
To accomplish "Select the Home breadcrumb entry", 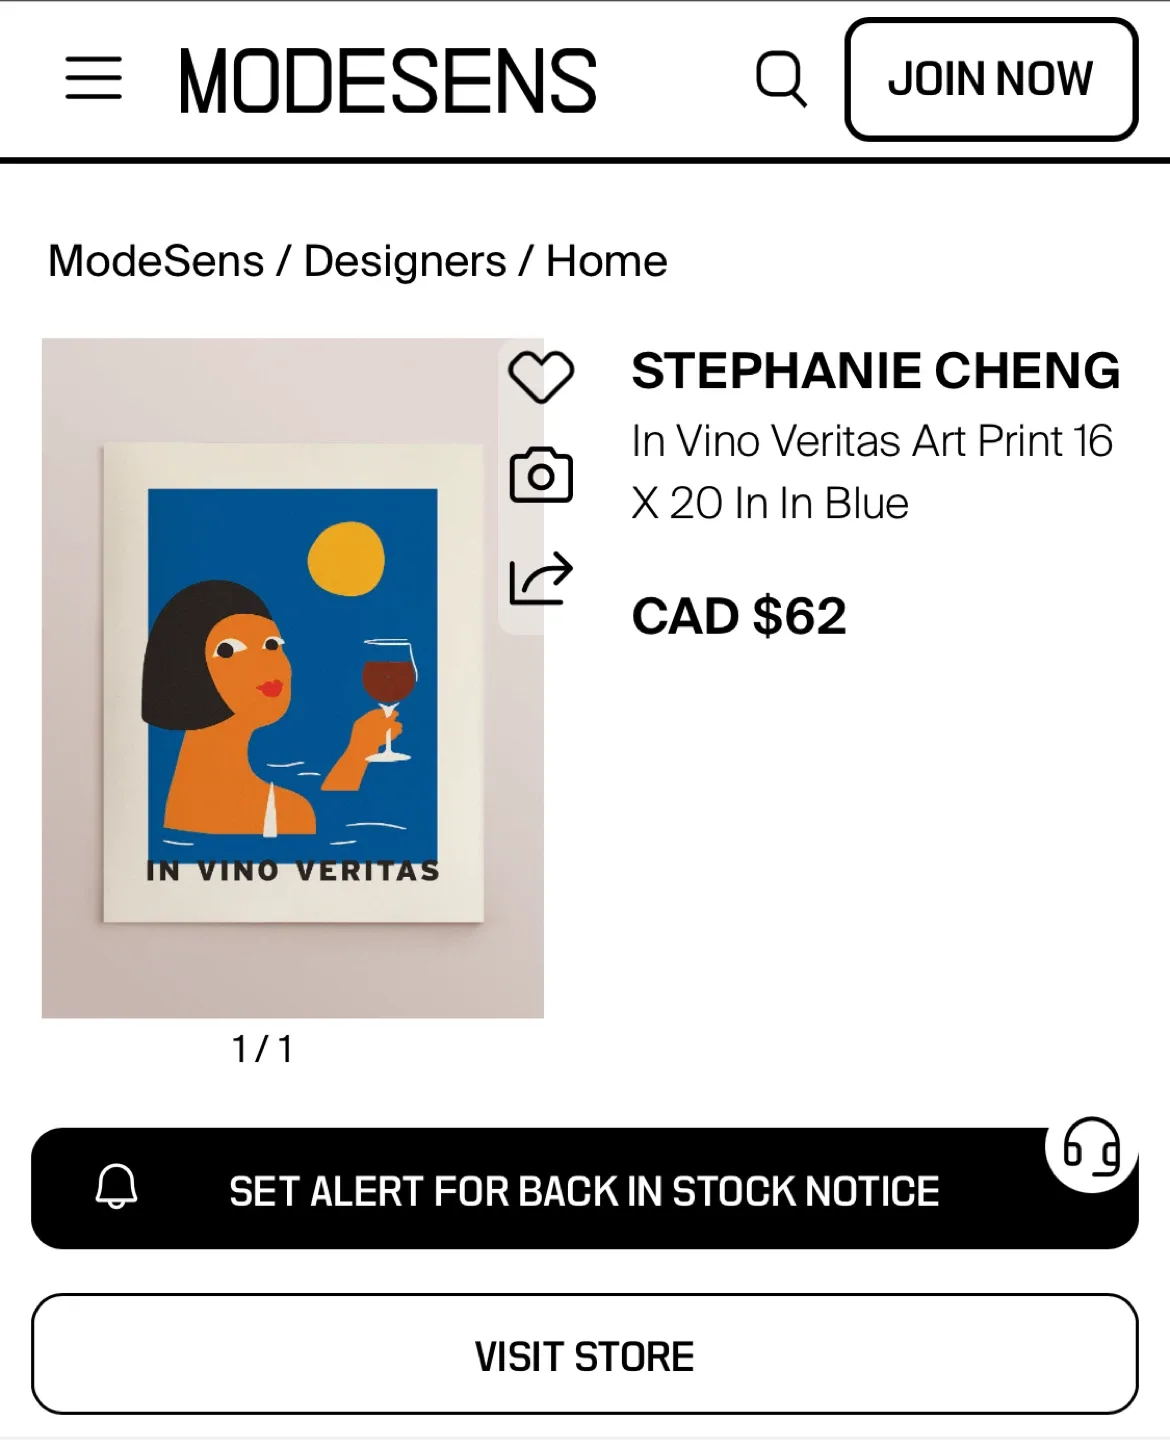I will (604, 260).
